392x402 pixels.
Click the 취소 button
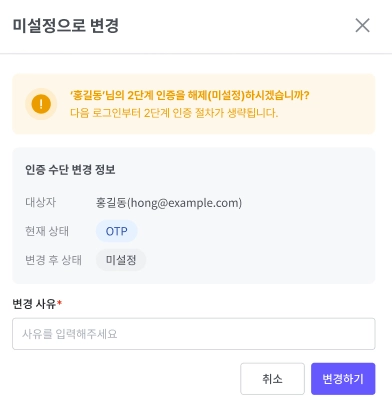click(x=272, y=379)
